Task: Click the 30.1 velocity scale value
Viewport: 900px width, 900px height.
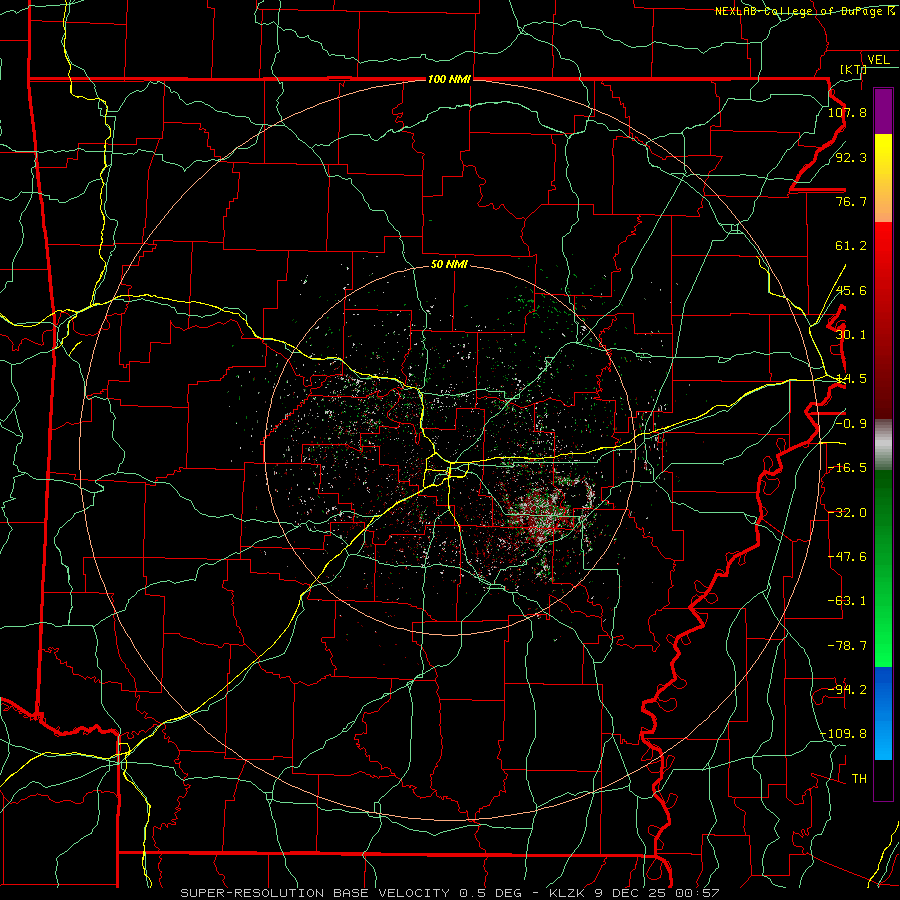Action: pyautogui.click(x=851, y=335)
